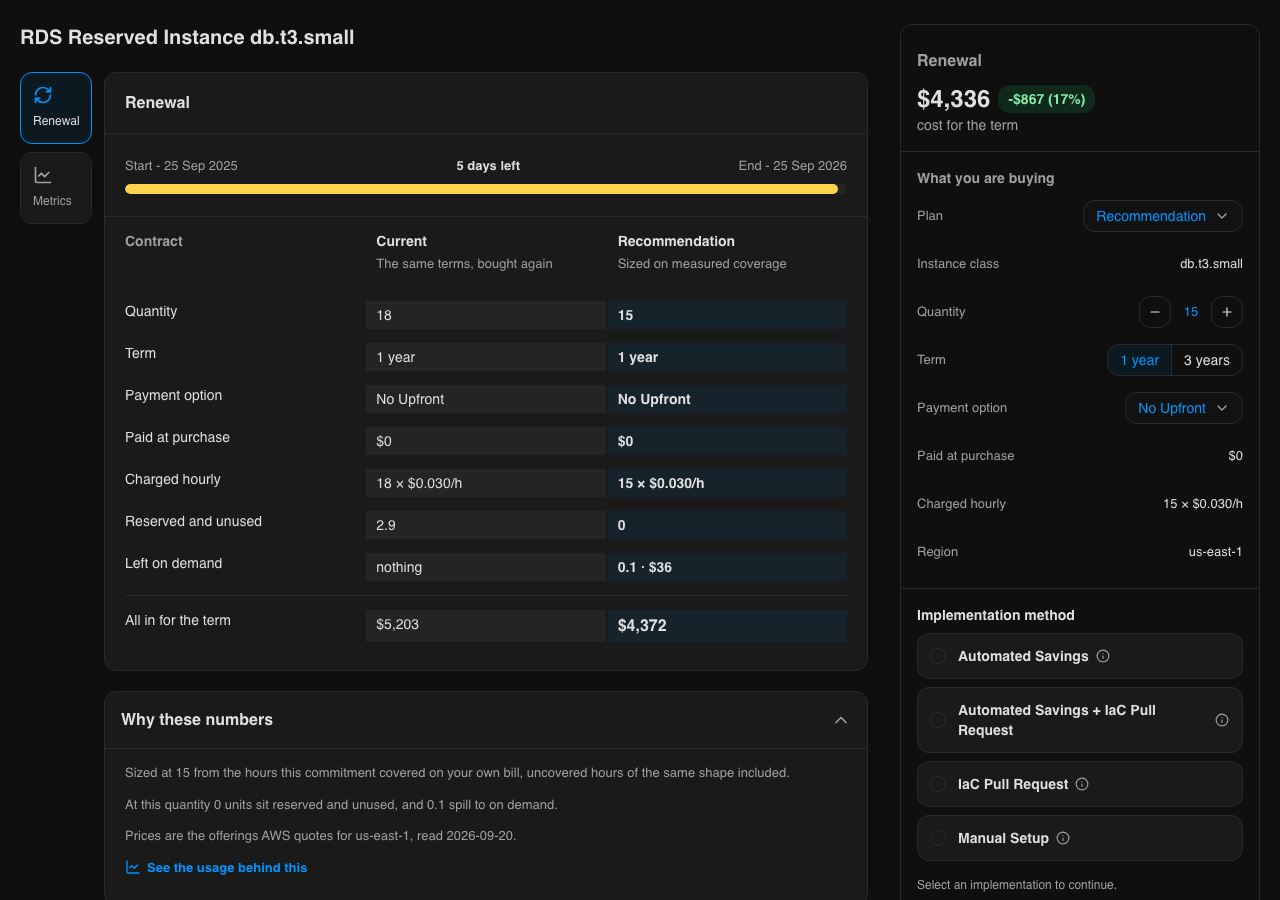Click the Start - 25 Sep 2025 date
1280x900 pixels.
[x=181, y=166]
